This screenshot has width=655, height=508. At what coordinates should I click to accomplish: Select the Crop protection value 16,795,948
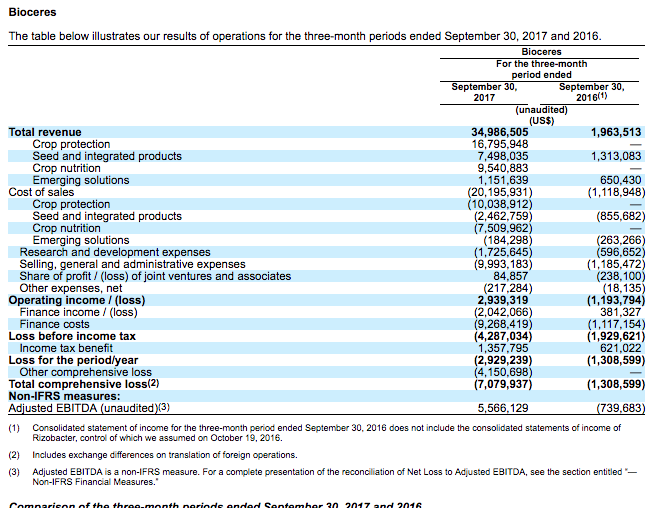[500, 144]
